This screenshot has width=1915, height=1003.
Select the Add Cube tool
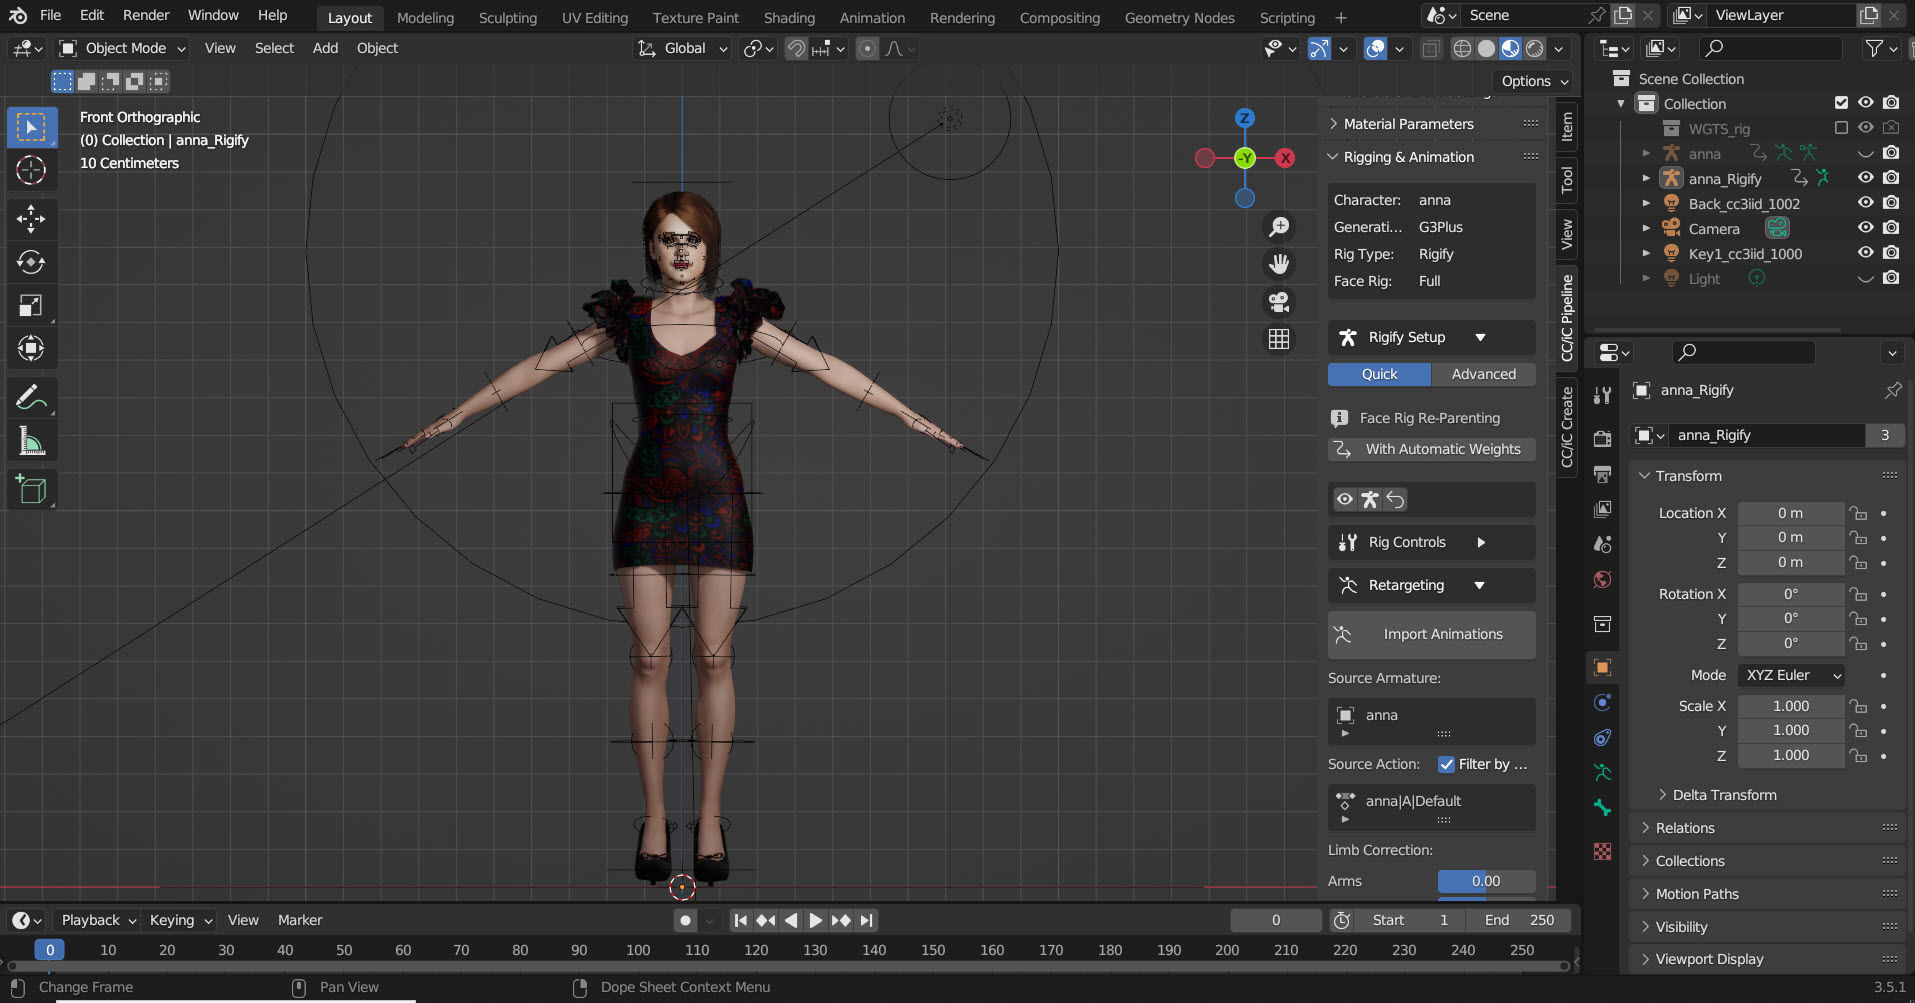pos(31,489)
